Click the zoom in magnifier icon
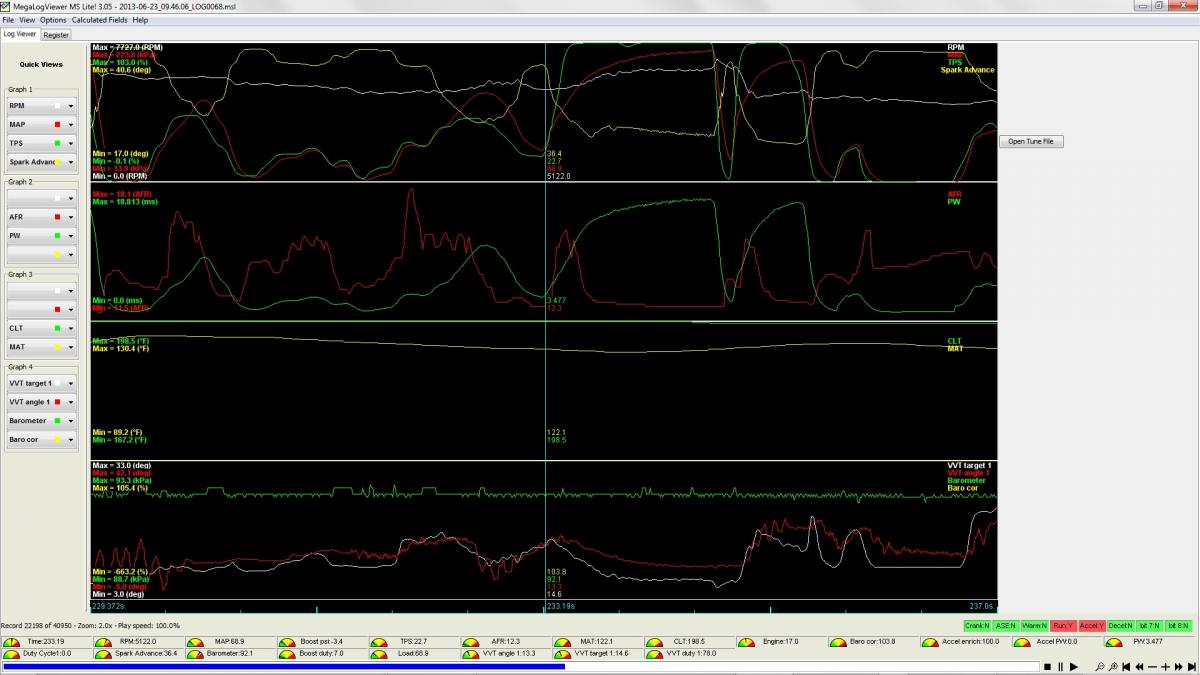 [x=1112, y=666]
